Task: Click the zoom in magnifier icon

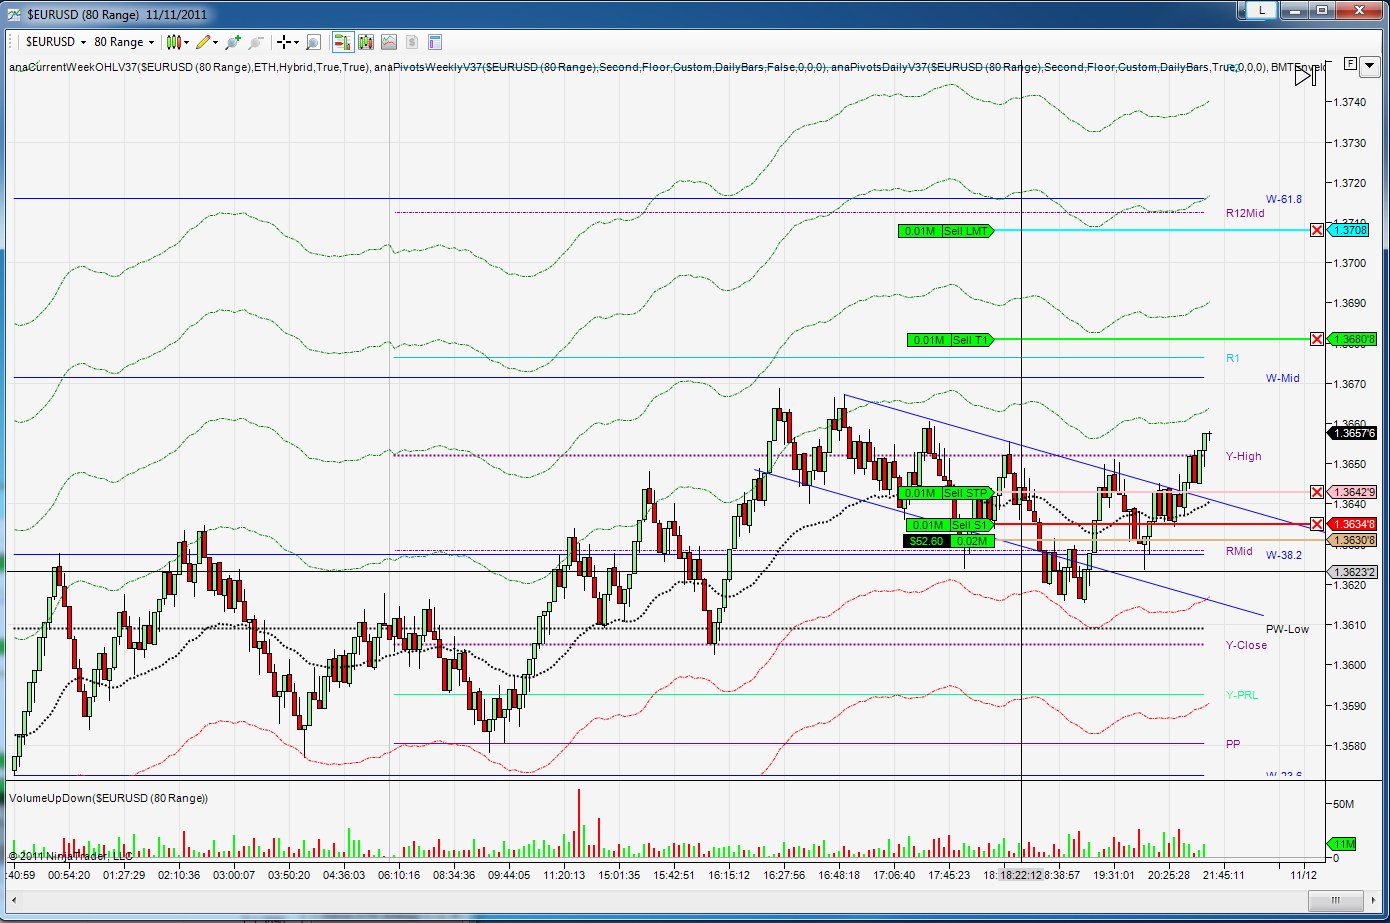Action: pos(233,42)
